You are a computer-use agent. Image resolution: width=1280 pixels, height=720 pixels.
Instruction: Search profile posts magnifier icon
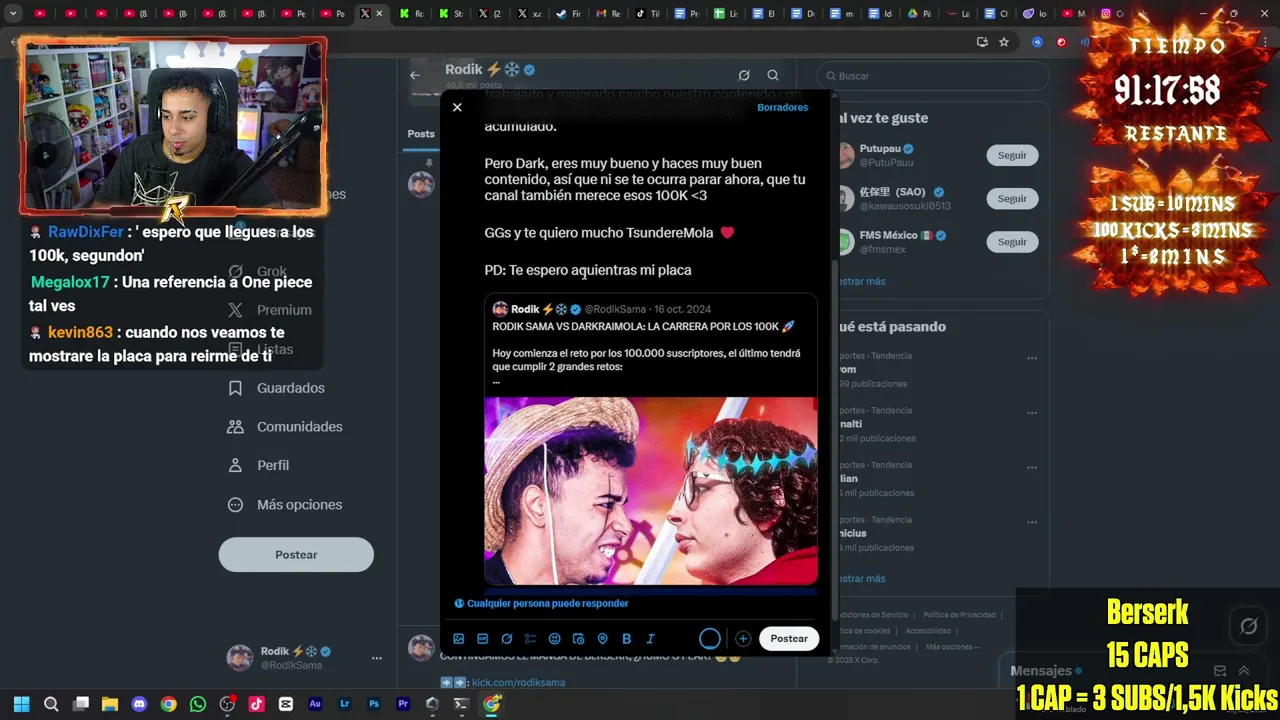coord(773,75)
